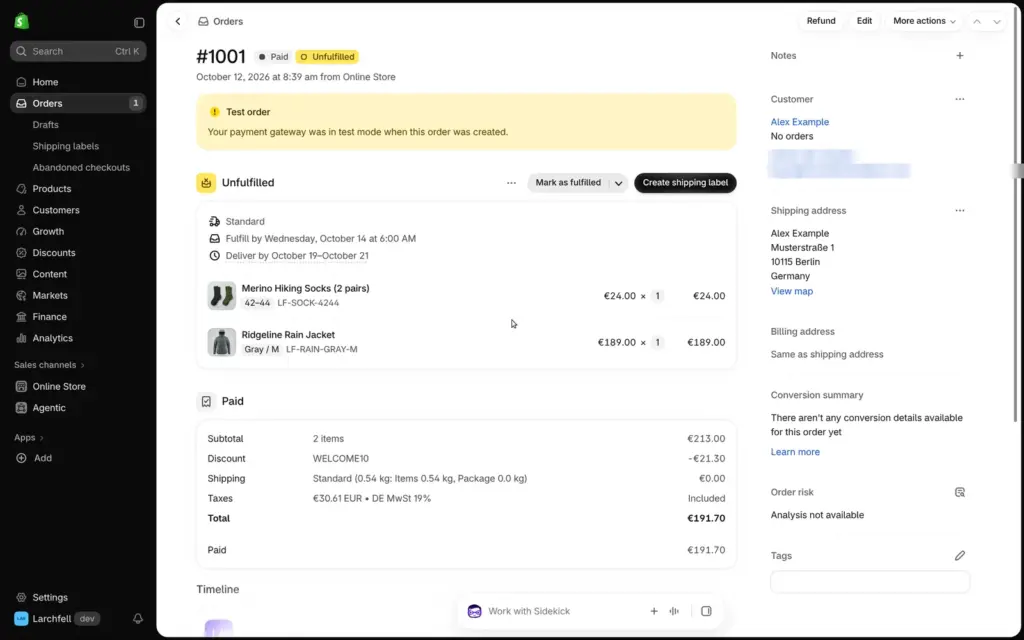Open the Unfulfilled card three-dot menu
The image size is (1024, 640).
(511, 183)
